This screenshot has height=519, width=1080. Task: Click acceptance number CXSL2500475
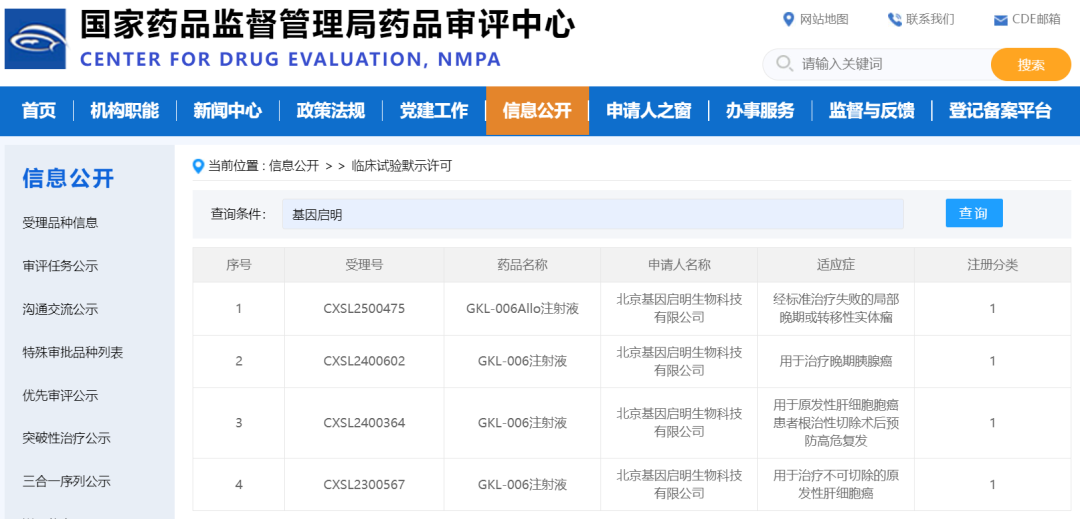[364, 309]
